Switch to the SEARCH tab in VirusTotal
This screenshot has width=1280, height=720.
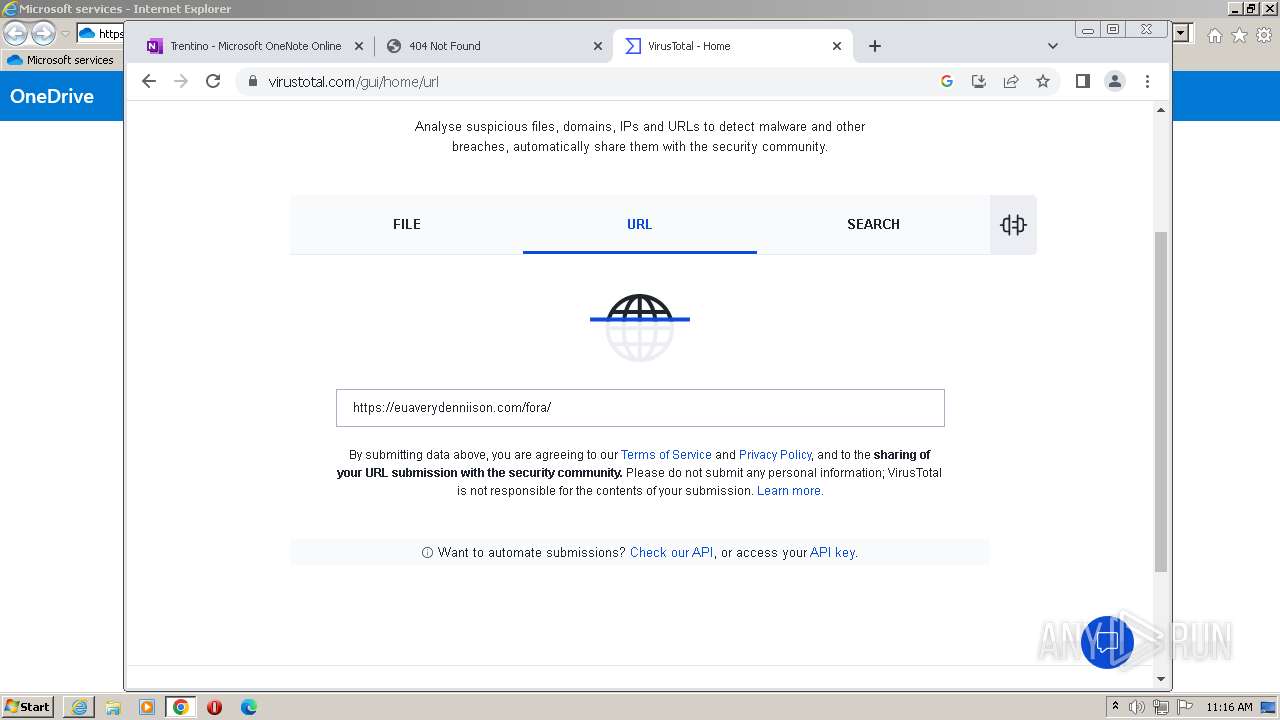[873, 224]
